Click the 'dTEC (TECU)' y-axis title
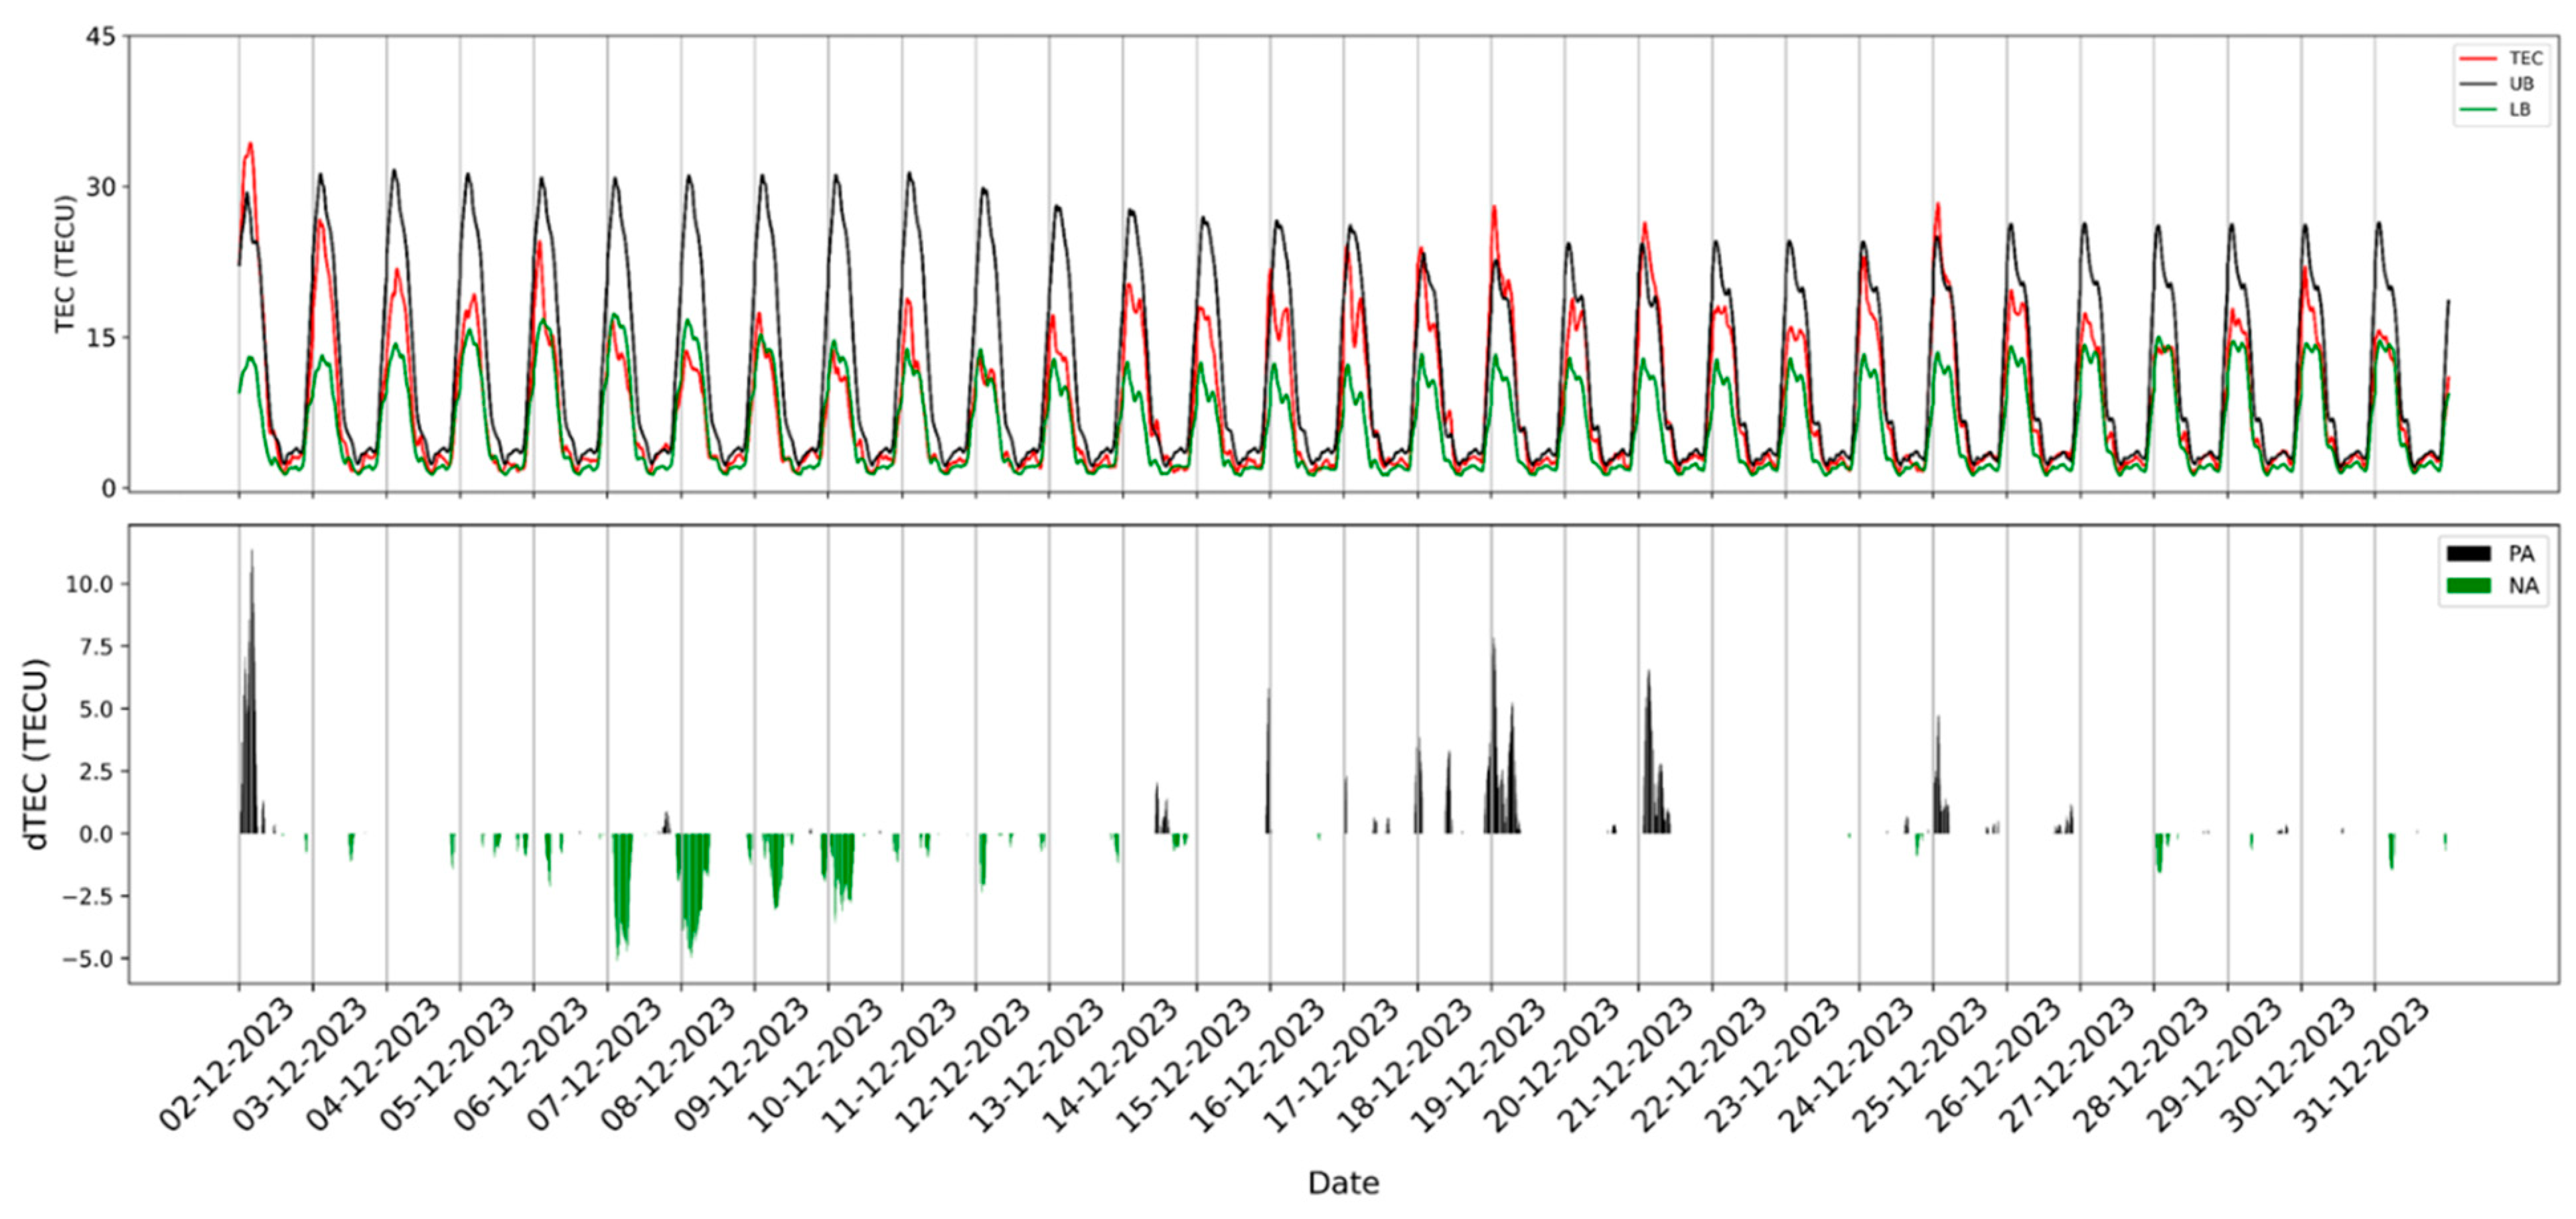The image size is (2576, 1219). point(37,755)
